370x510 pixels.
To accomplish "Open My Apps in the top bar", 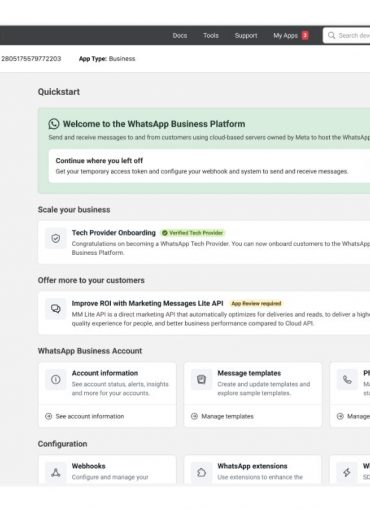I will point(285,35).
